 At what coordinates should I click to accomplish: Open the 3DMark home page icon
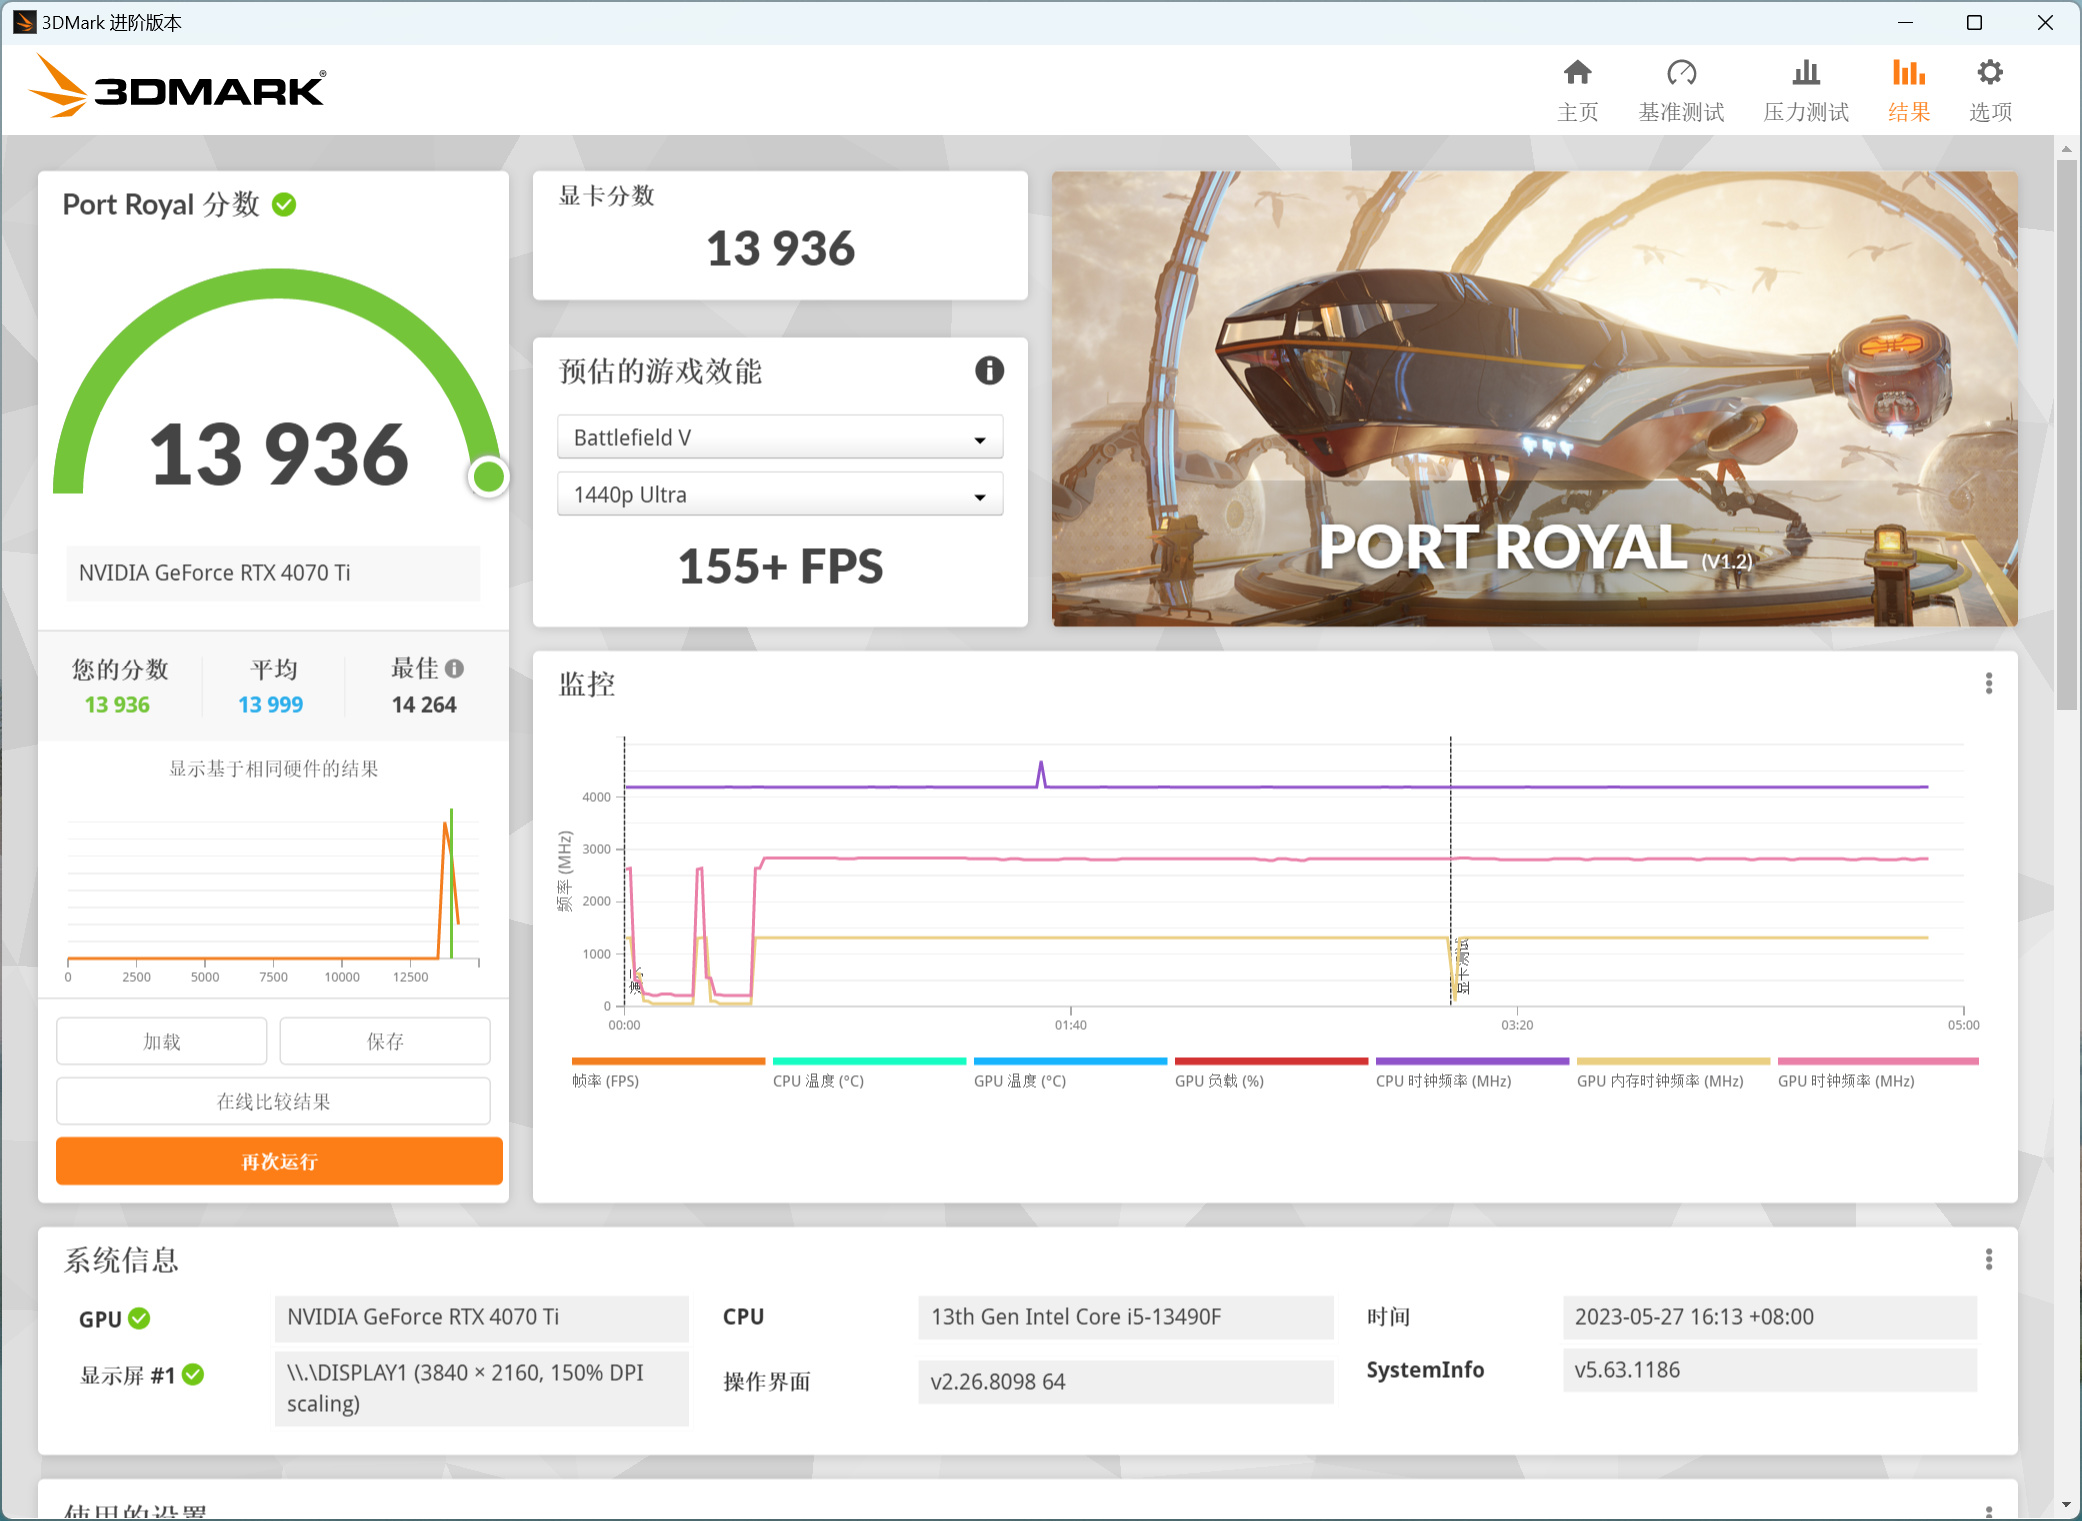coord(1578,88)
